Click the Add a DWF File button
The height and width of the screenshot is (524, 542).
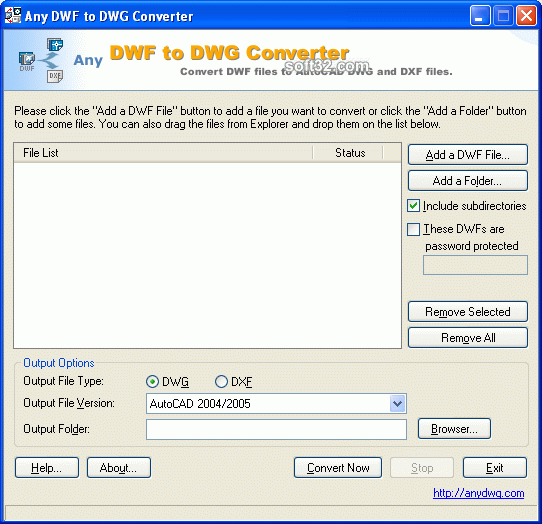coord(468,155)
